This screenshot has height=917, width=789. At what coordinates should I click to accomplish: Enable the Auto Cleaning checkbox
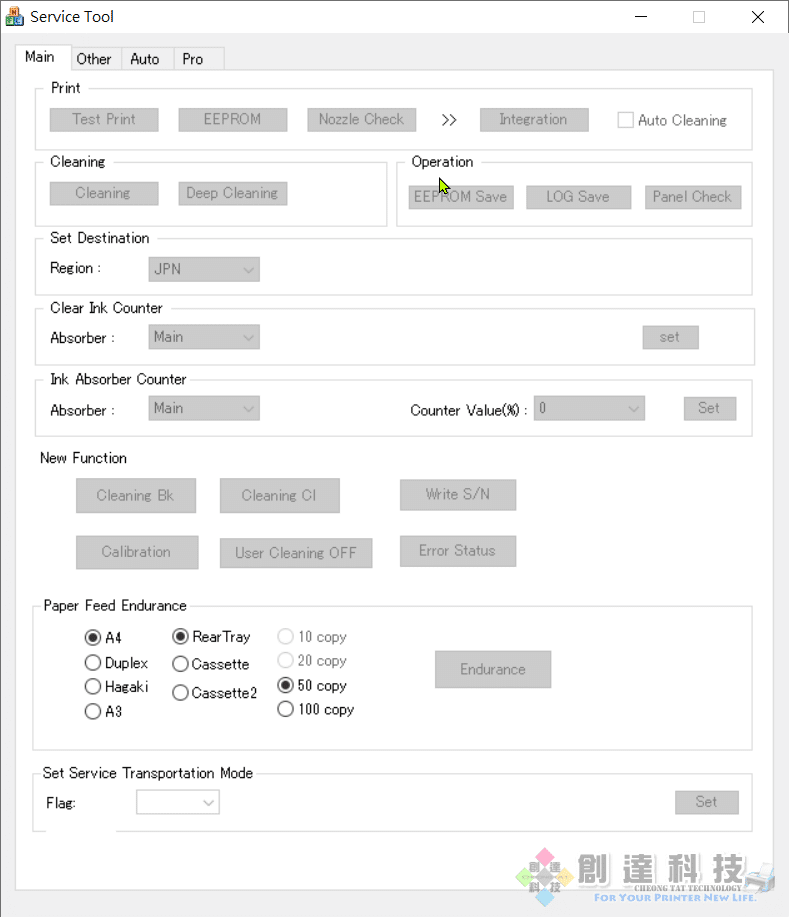click(626, 120)
